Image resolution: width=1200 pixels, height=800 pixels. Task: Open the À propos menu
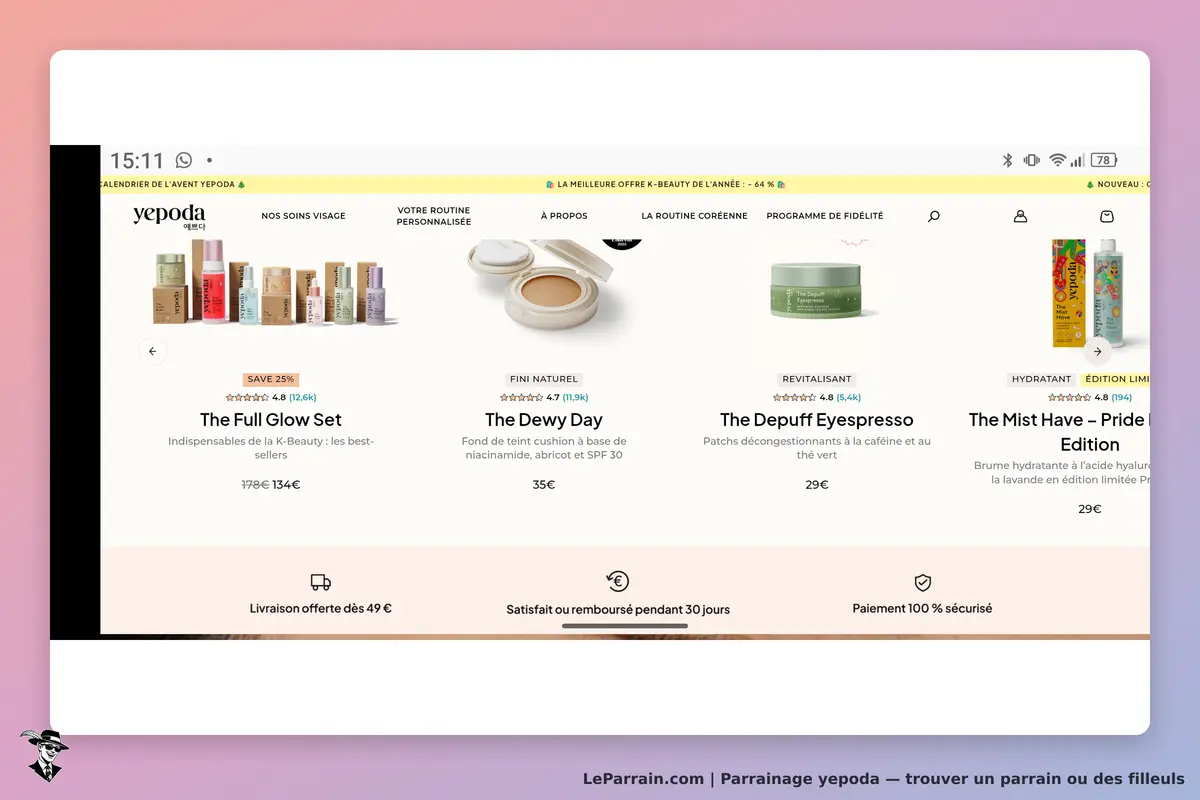click(x=564, y=216)
